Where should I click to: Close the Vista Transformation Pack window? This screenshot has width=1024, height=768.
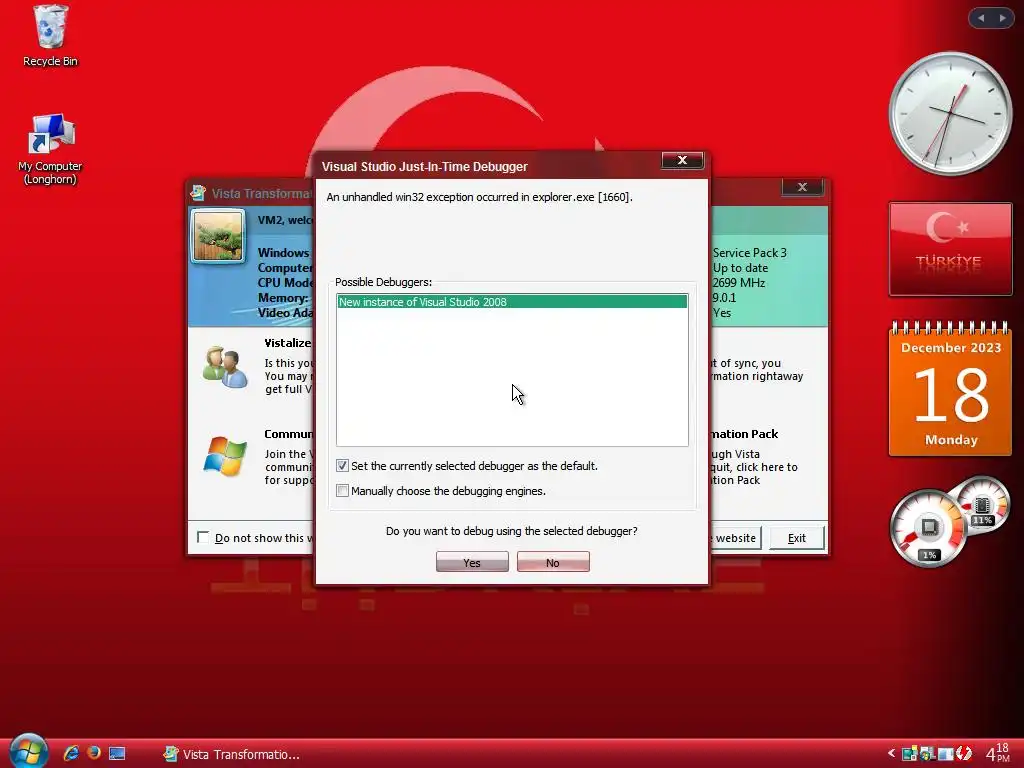[x=802, y=187]
